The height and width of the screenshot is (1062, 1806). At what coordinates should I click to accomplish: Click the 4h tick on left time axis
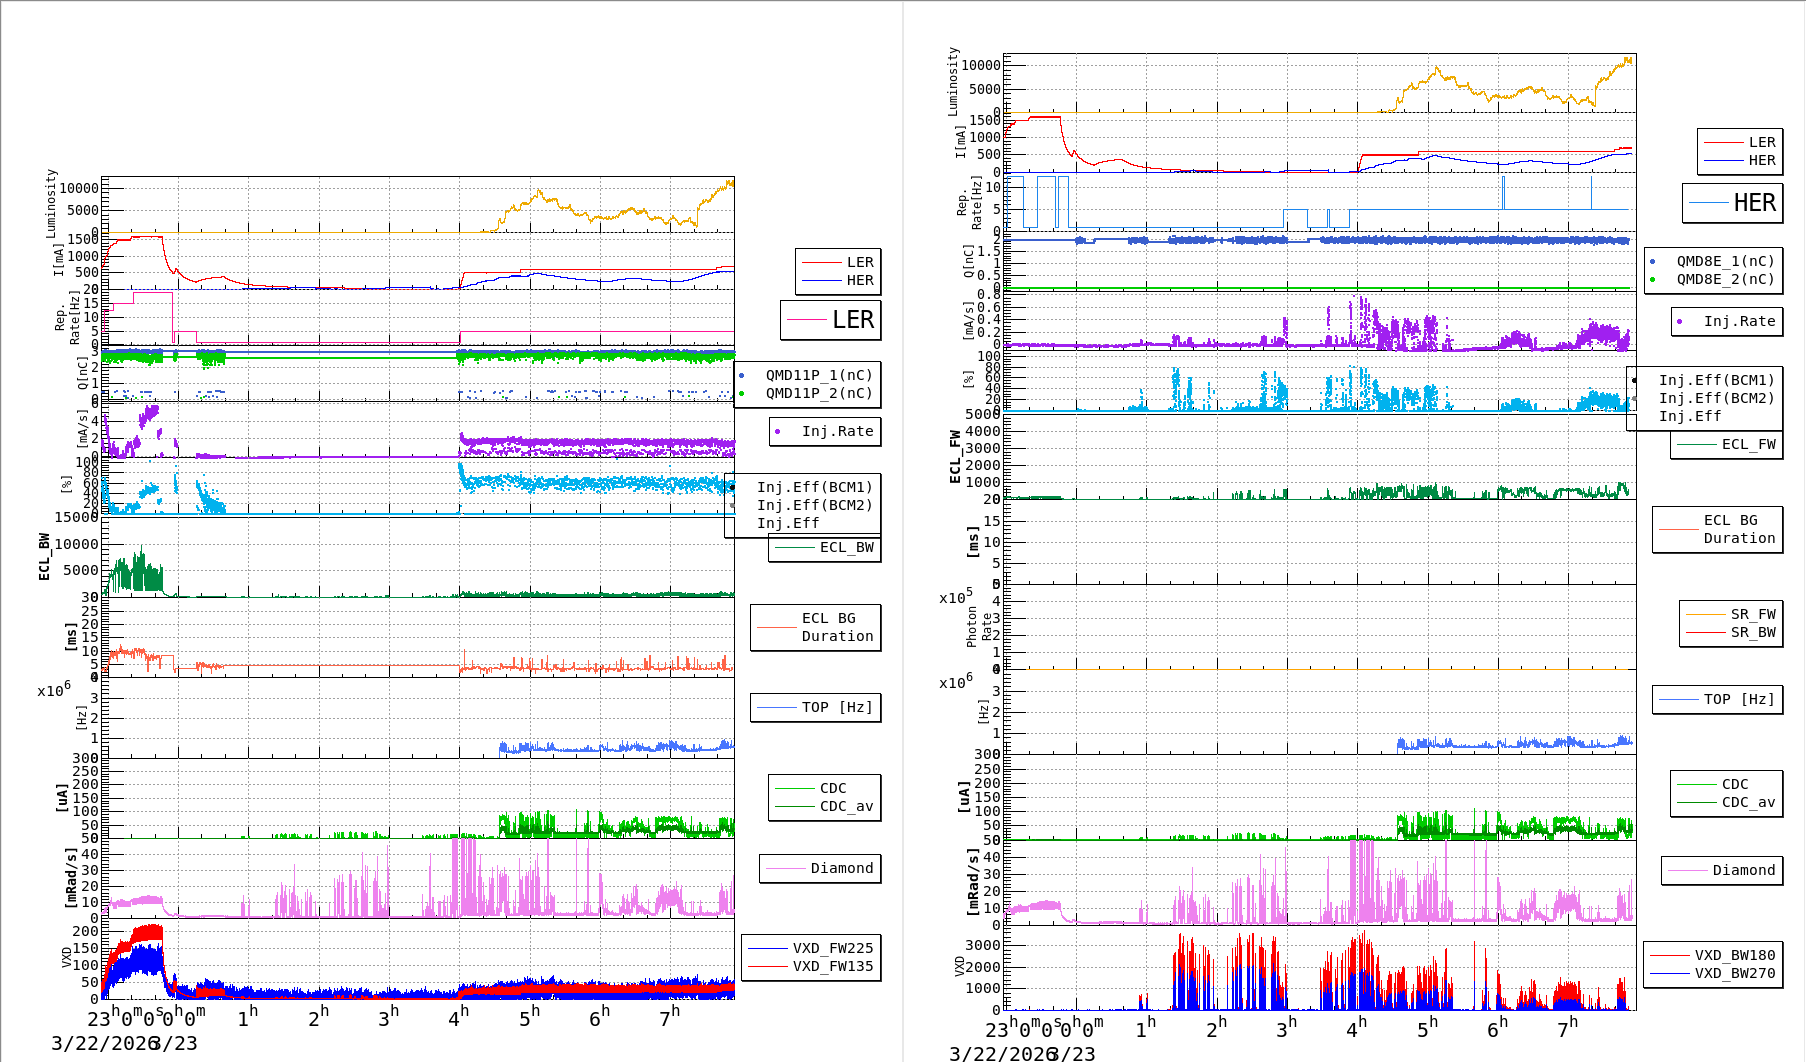pos(458,1018)
